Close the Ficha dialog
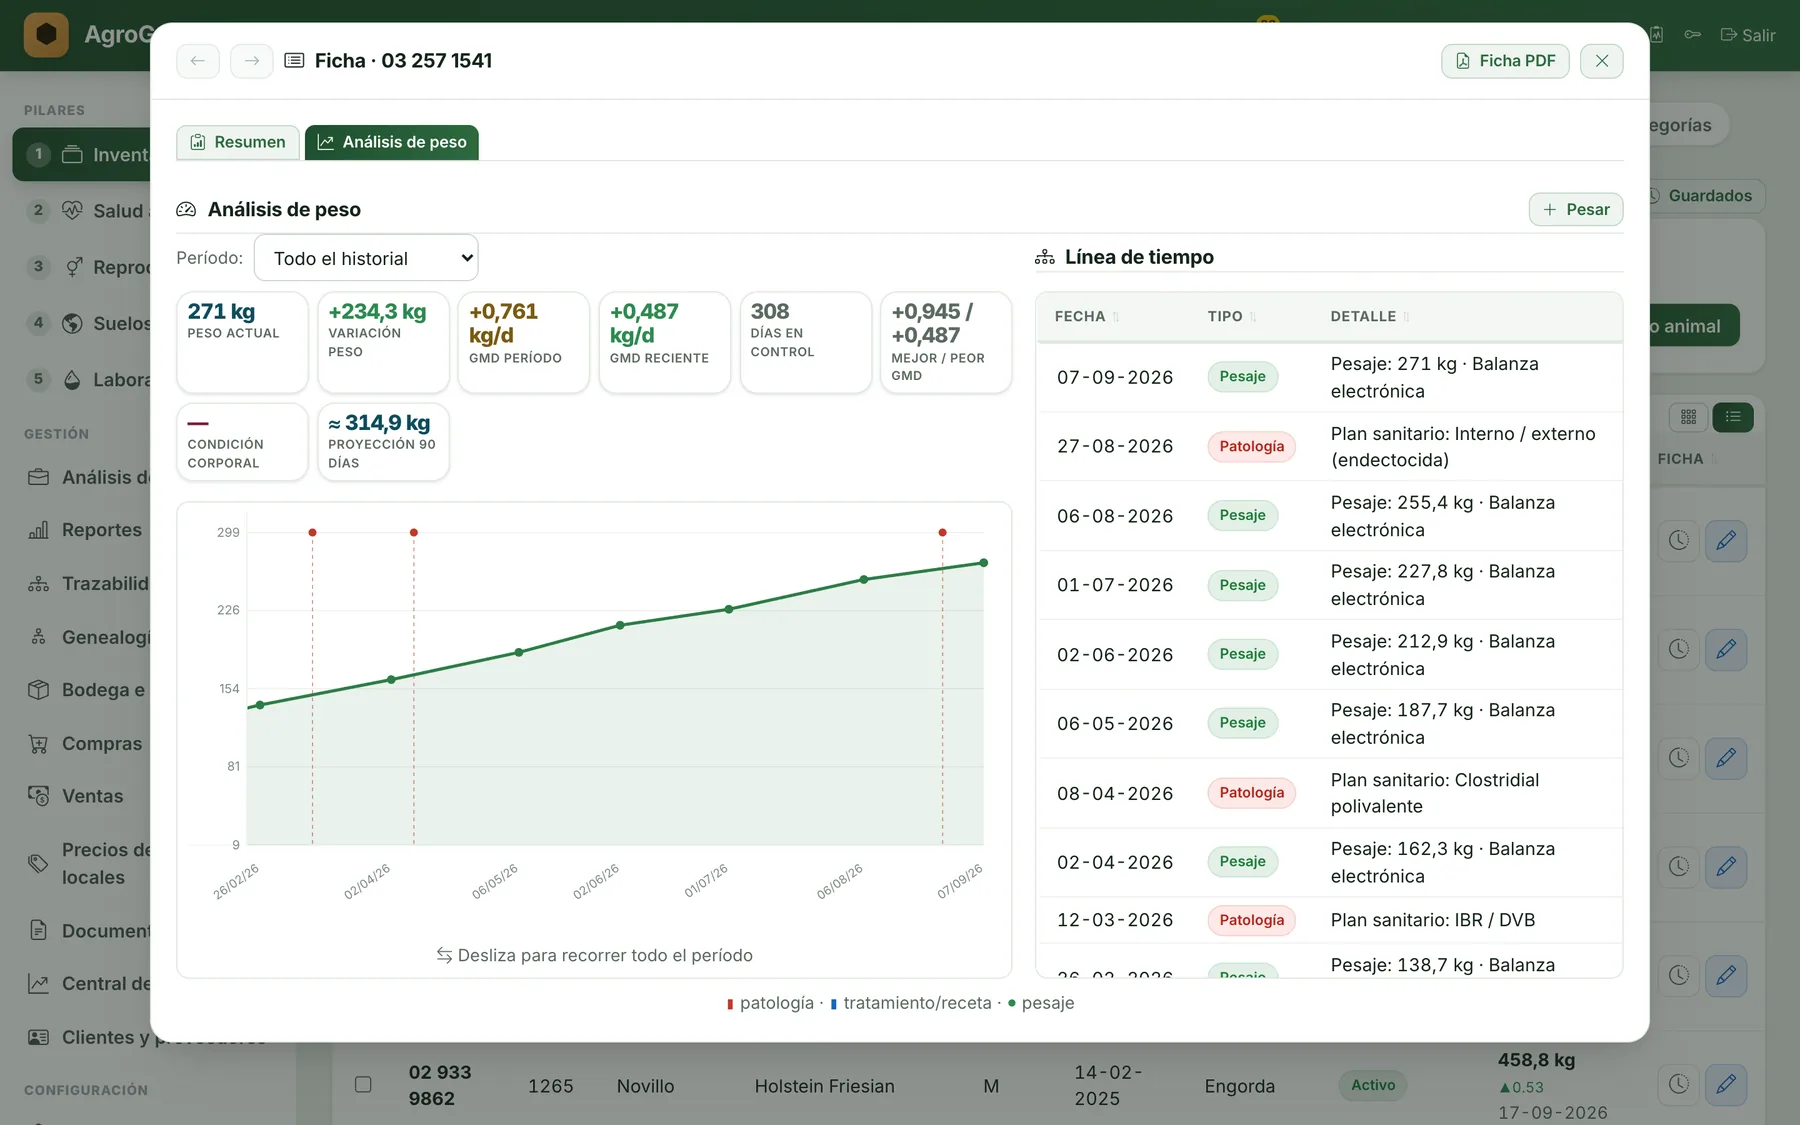Screen dimensions: 1800x1125 pos(1602,61)
